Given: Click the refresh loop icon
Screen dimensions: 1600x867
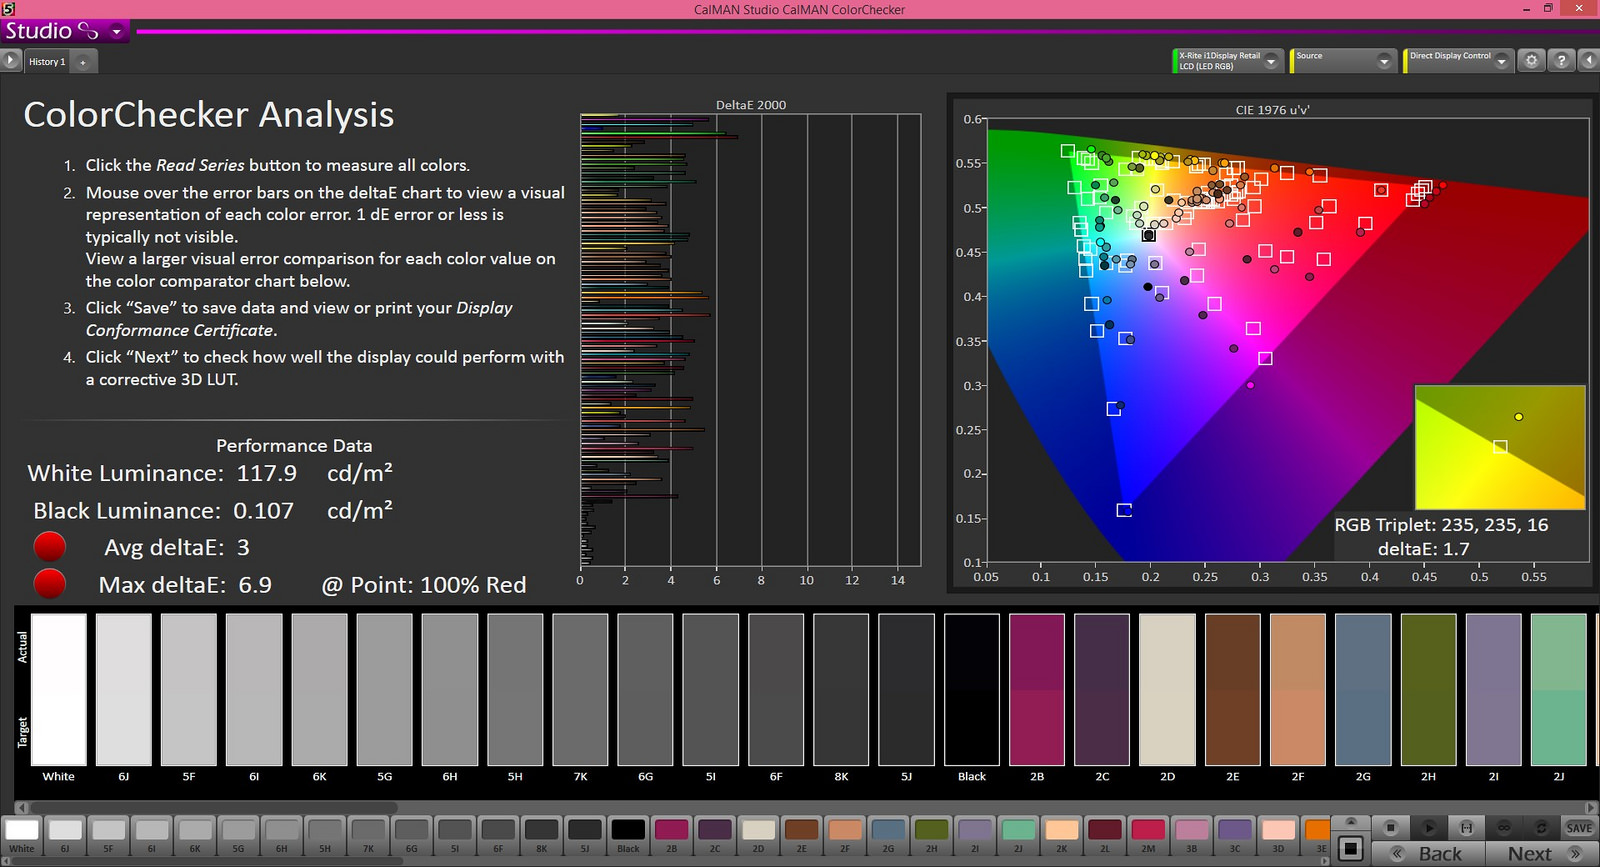Looking at the screenshot, I should pyautogui.click(x=1541, y=827).
